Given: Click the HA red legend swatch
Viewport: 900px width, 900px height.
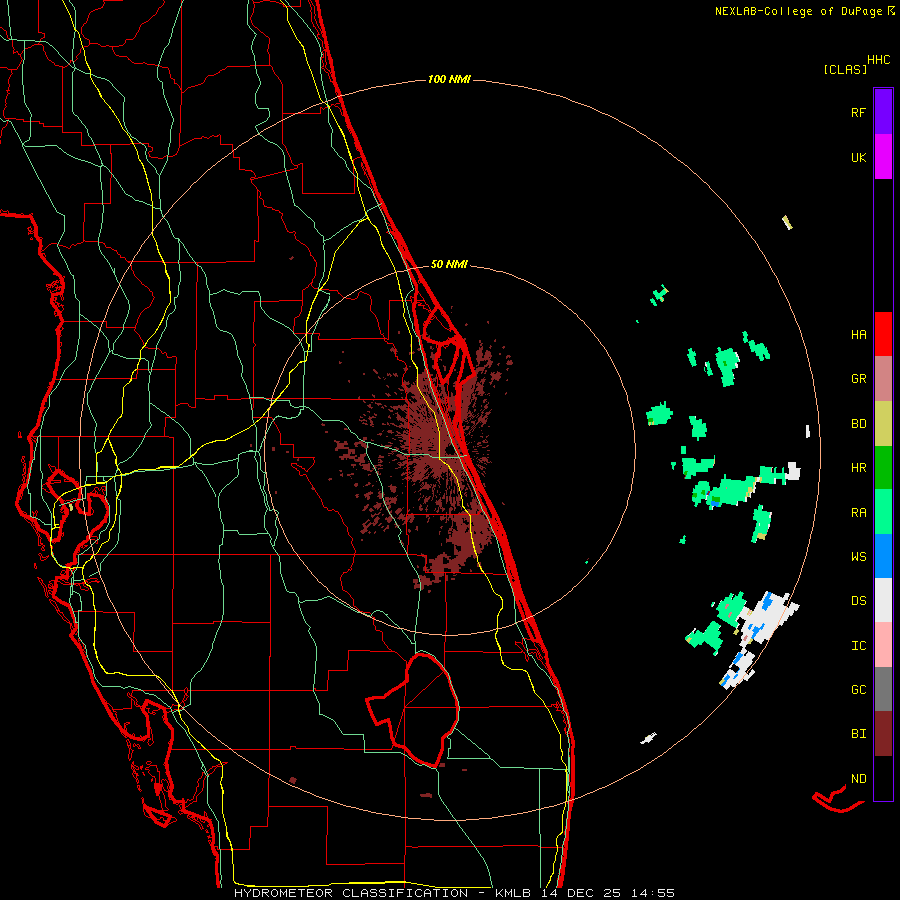Looking at the screenshot, I should (x=883, y=334).
